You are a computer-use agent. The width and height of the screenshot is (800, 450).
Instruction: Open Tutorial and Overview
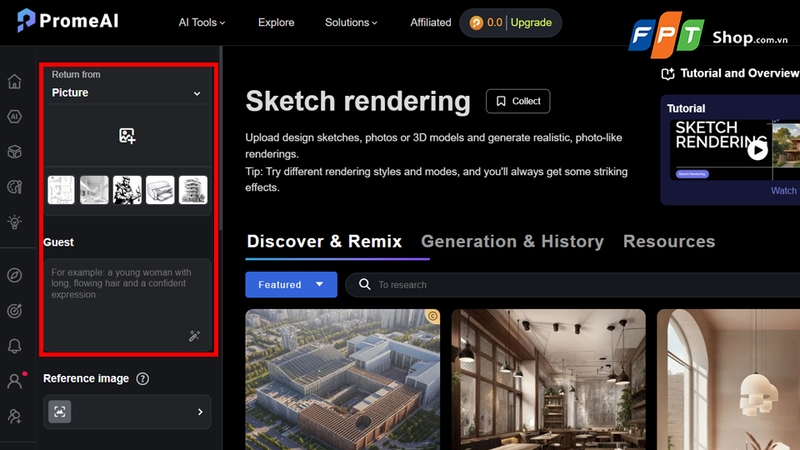click(x=740, y=73)
